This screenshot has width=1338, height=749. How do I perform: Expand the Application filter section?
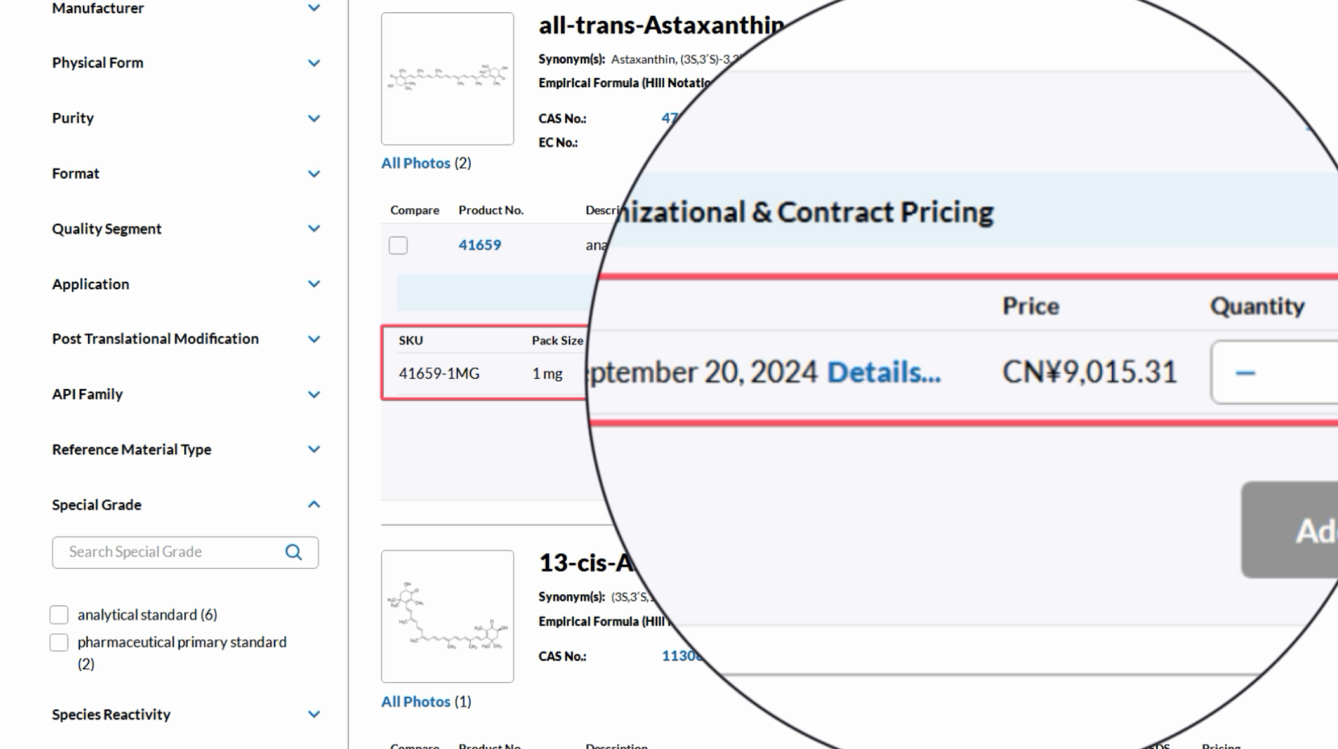[314, 284]
